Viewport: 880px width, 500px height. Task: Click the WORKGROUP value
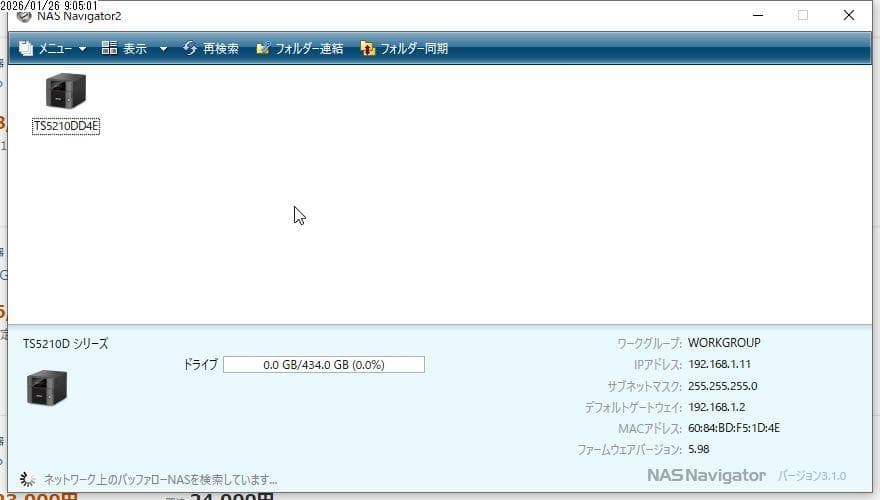(x=724, y=343)
